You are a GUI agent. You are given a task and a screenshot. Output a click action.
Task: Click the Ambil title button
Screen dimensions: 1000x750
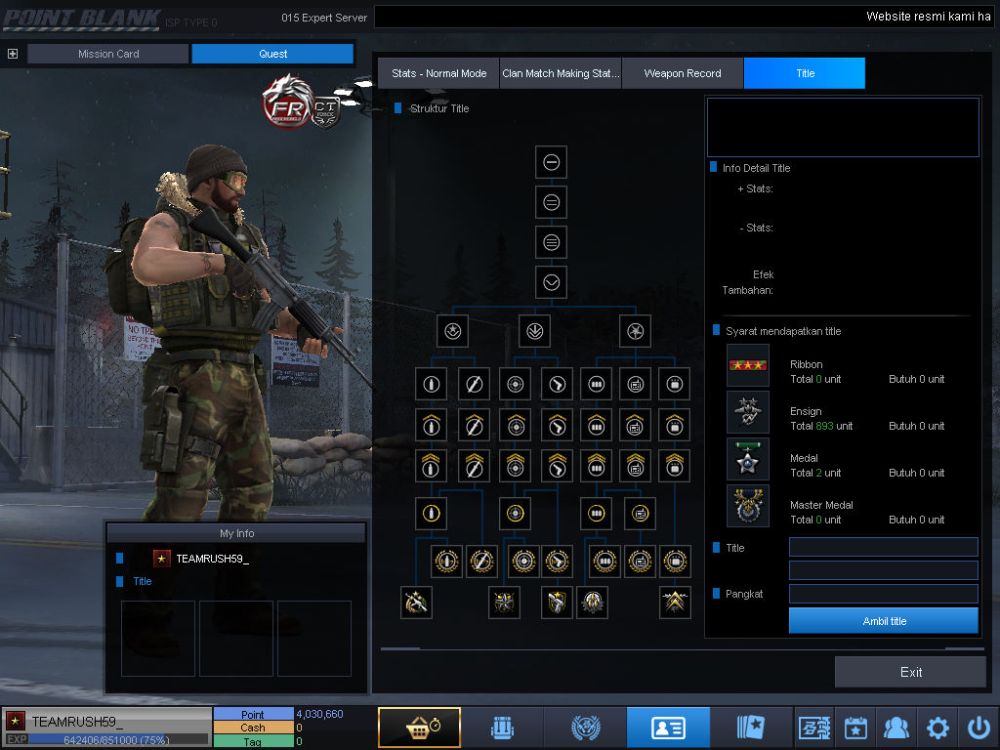884,621
